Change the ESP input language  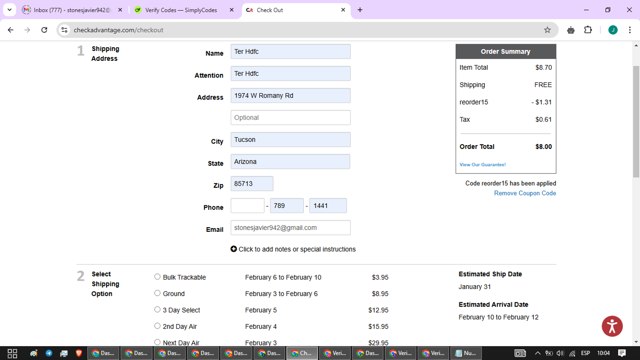[x=585, y=353]
